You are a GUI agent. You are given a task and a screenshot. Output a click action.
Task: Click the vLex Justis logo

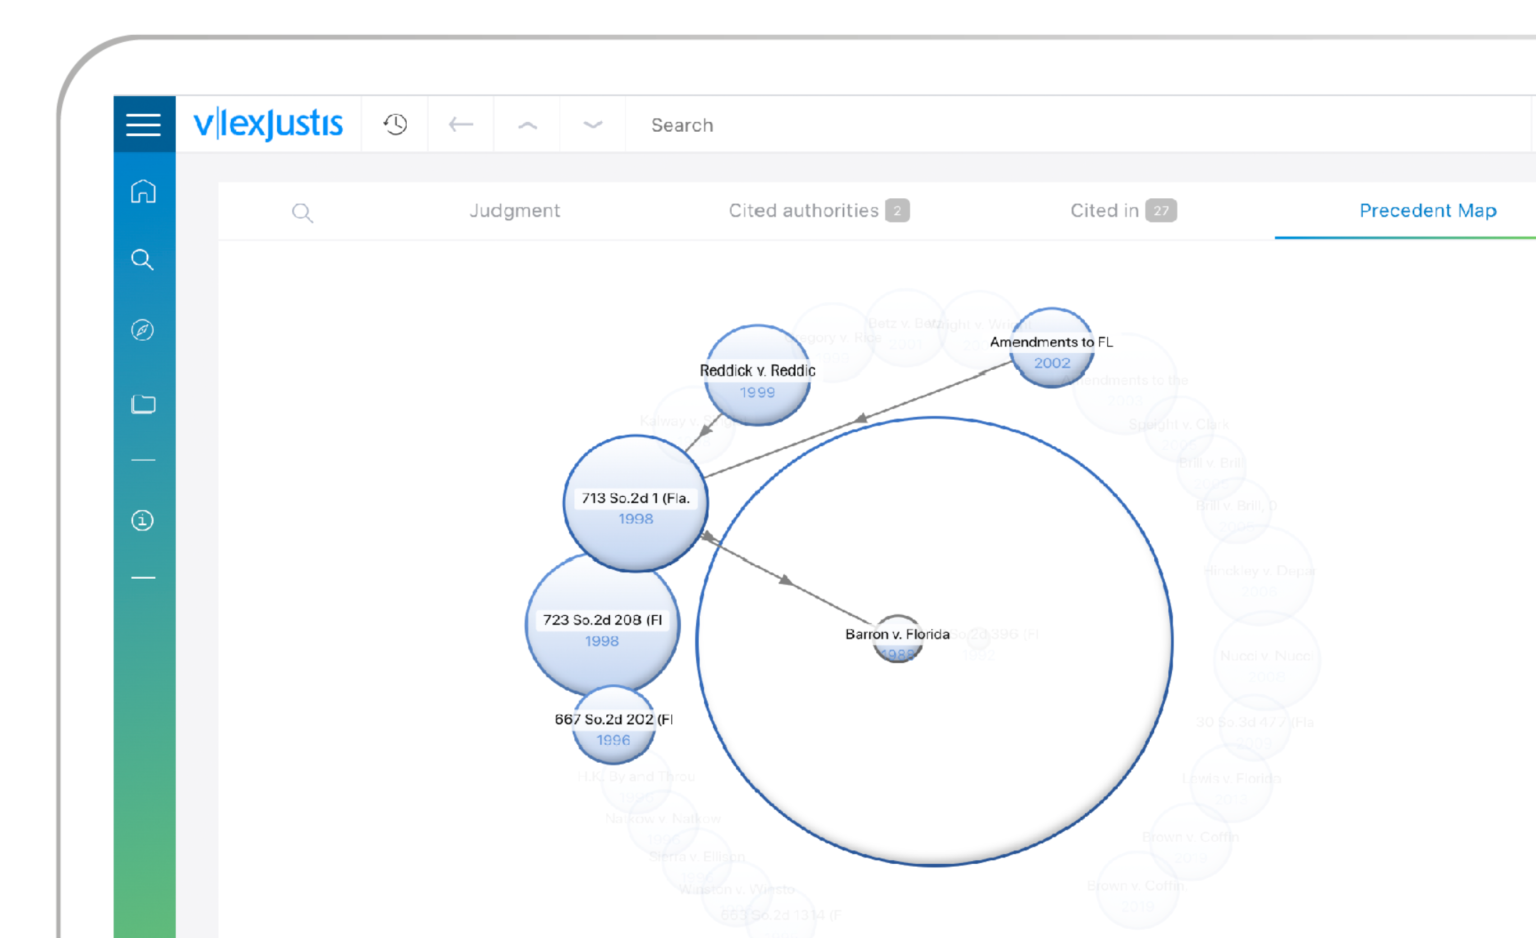[268, 123]
